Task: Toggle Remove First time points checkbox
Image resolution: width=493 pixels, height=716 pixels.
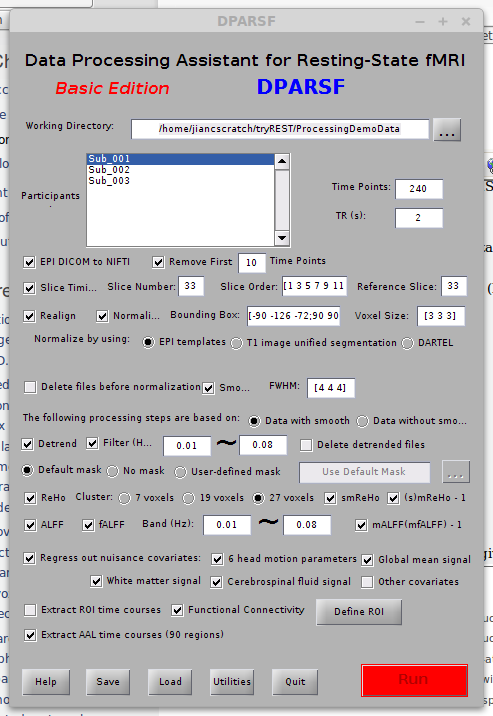Action: (158, 262)
